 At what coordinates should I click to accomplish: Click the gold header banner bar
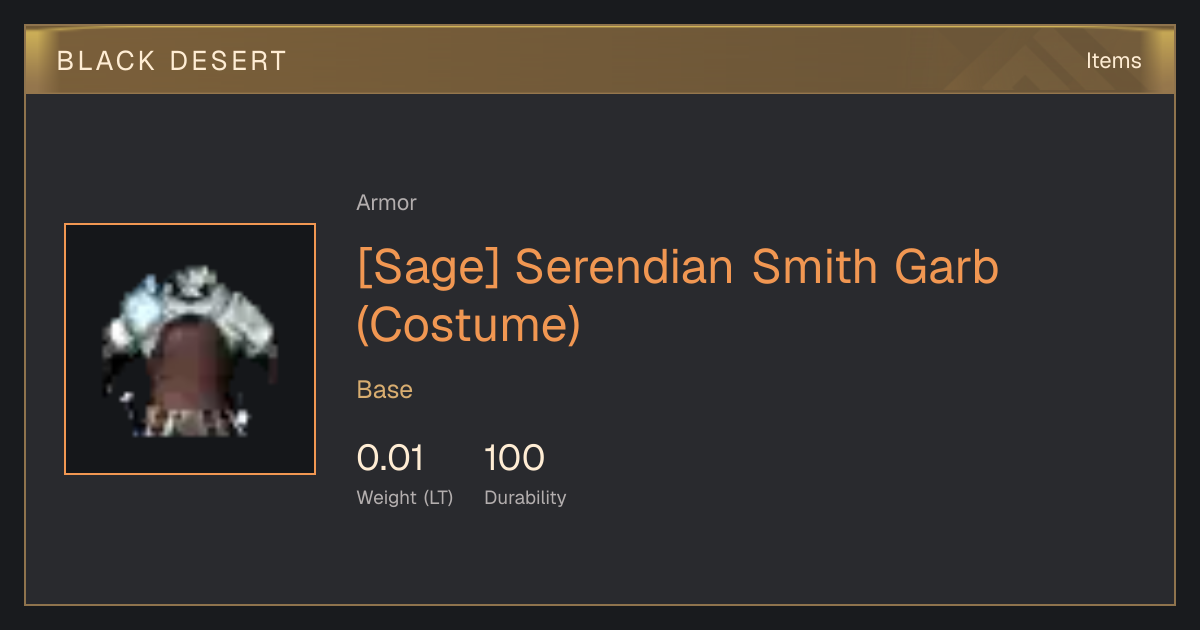point(600,60)
